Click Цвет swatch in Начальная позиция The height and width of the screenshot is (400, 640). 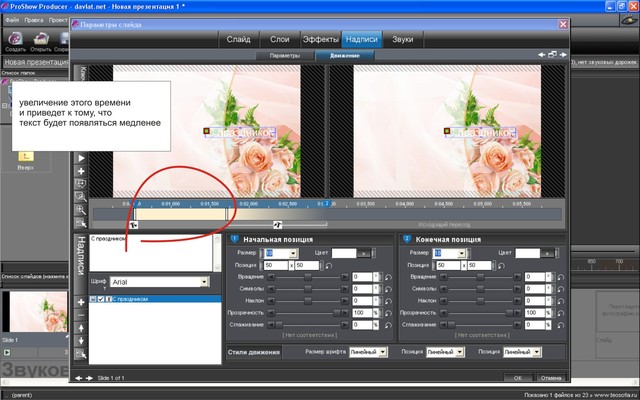click(344, 253)
